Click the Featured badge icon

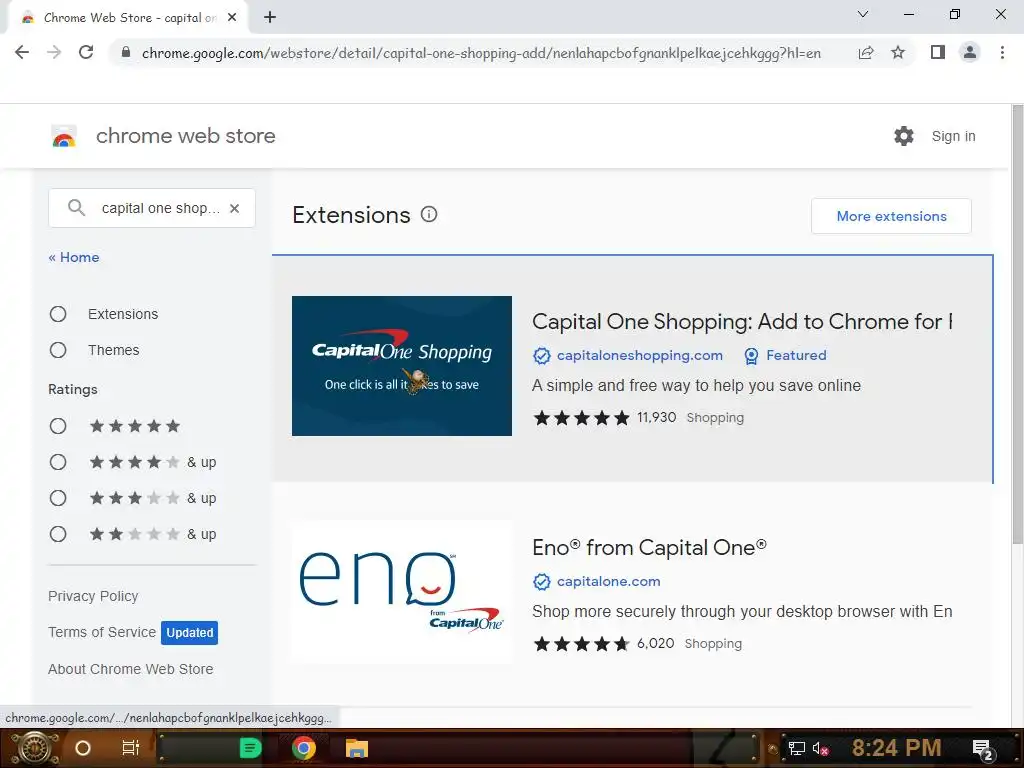pos(751,356)
